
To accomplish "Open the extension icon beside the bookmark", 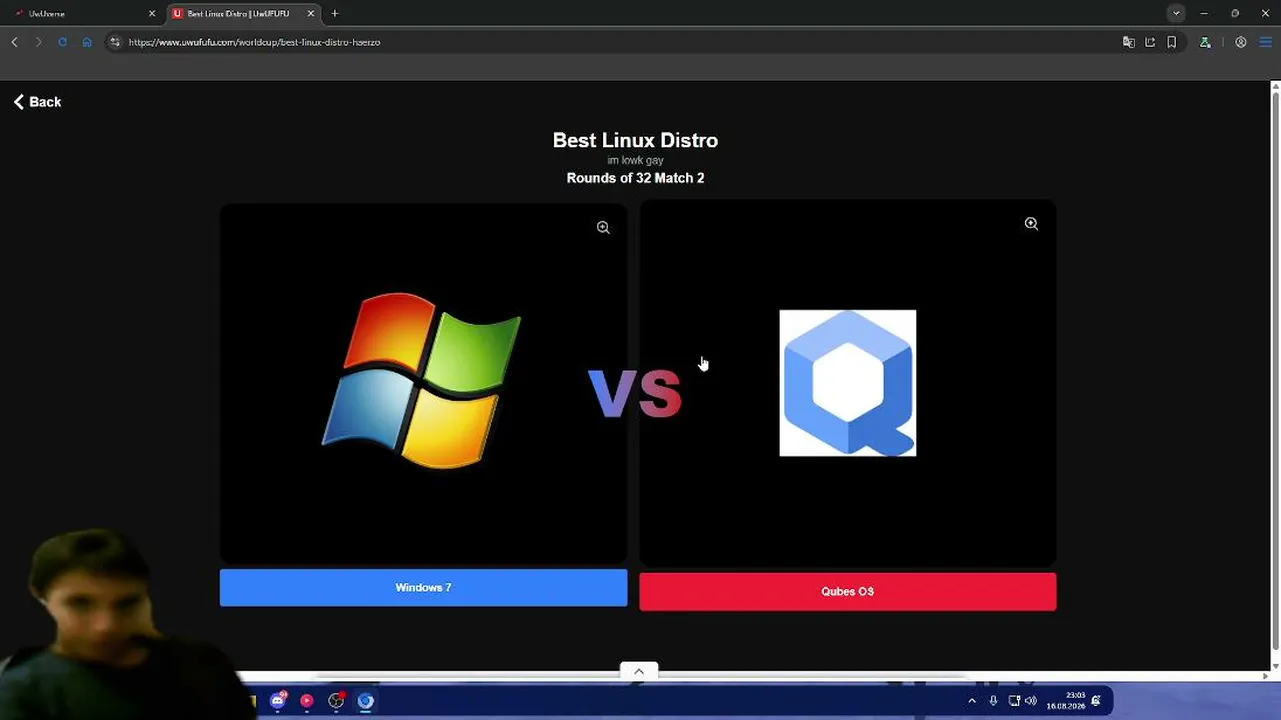I will 1205,42.
